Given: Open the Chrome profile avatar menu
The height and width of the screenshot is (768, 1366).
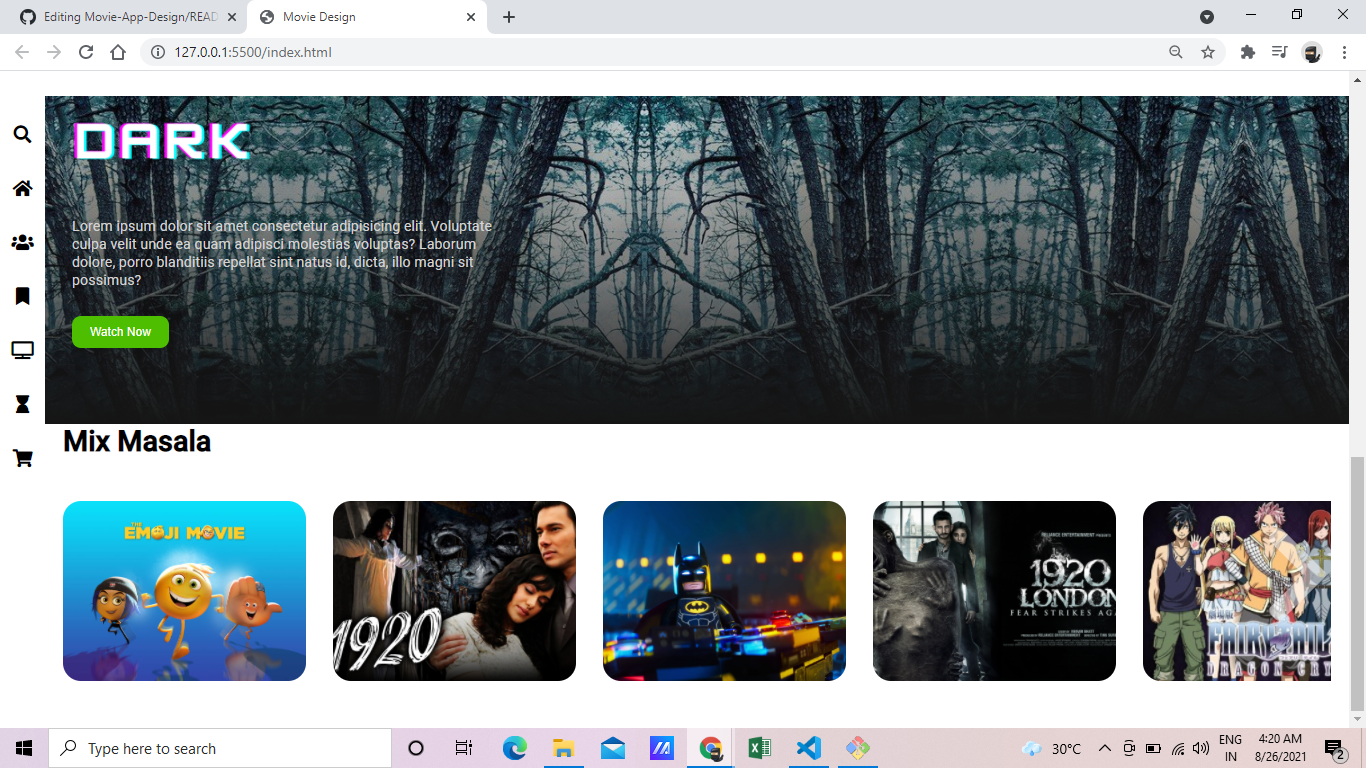Looking at the screenshot, I should [1311, 51].
